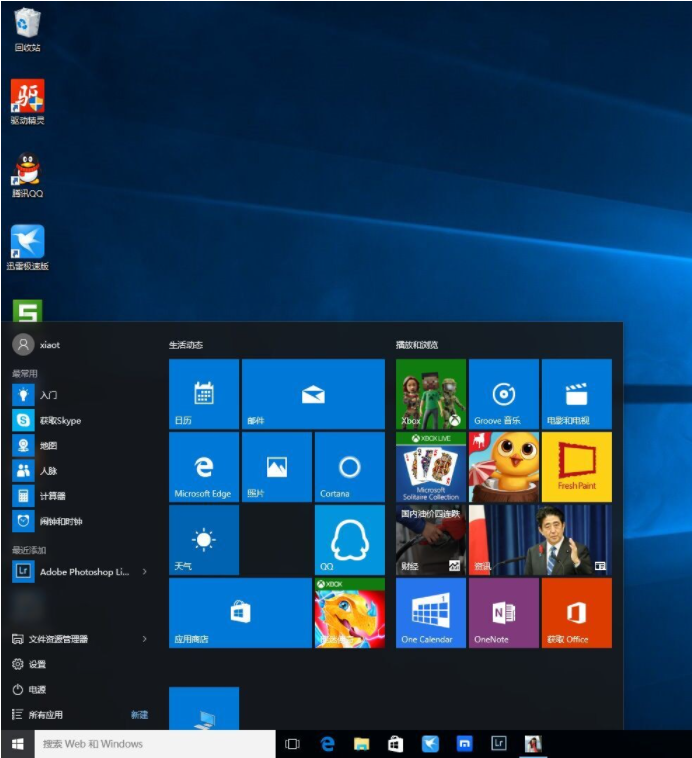Open the 应用商店 store tile

click(240, 612)
